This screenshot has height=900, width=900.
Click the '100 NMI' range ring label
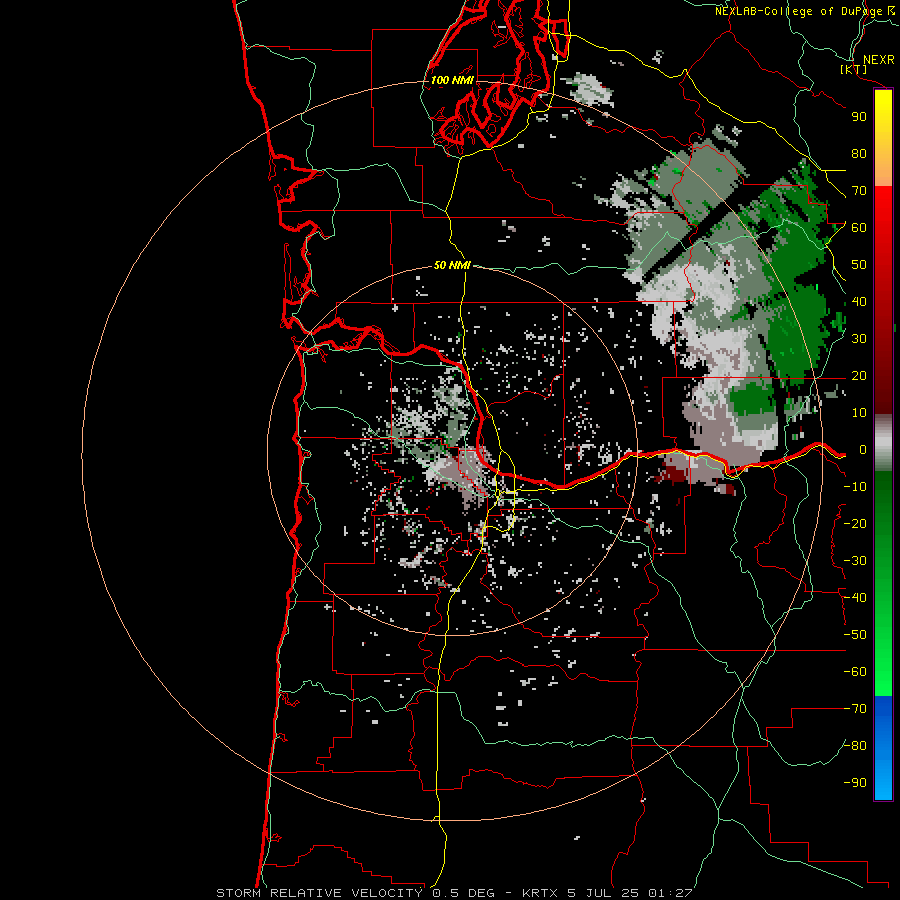[452, 80]
